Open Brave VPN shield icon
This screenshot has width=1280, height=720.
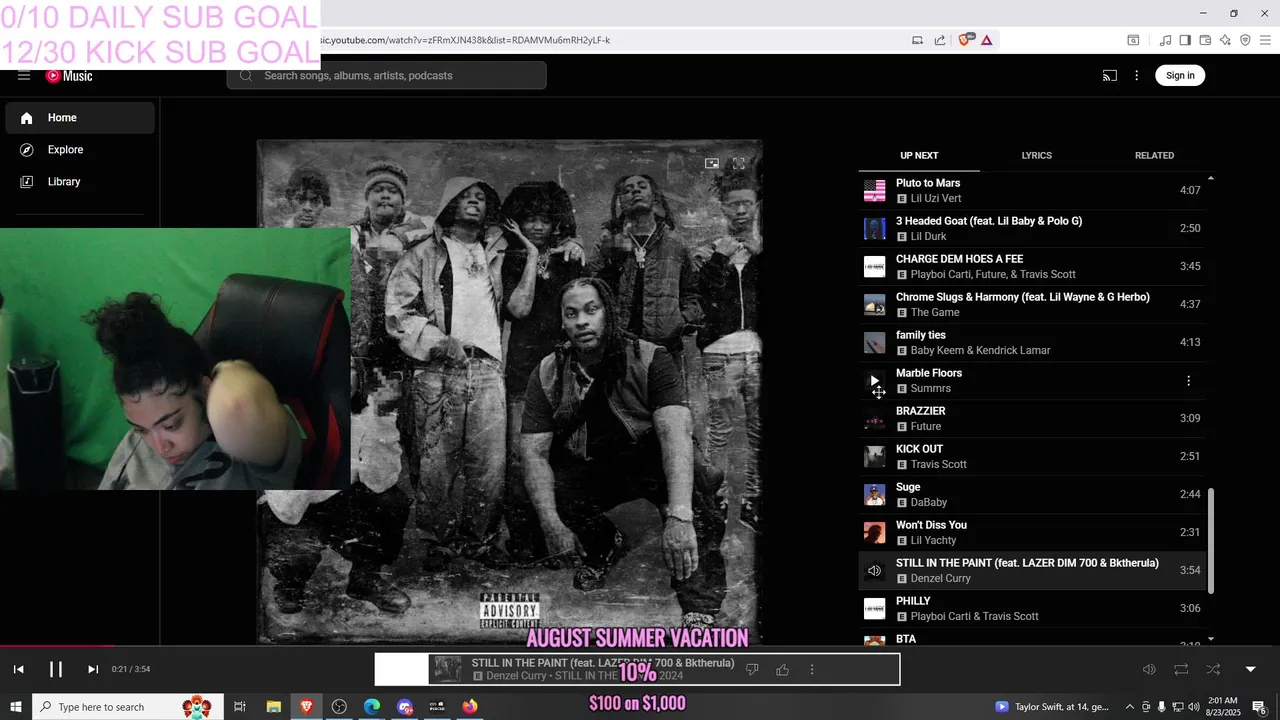point(1245,40)
